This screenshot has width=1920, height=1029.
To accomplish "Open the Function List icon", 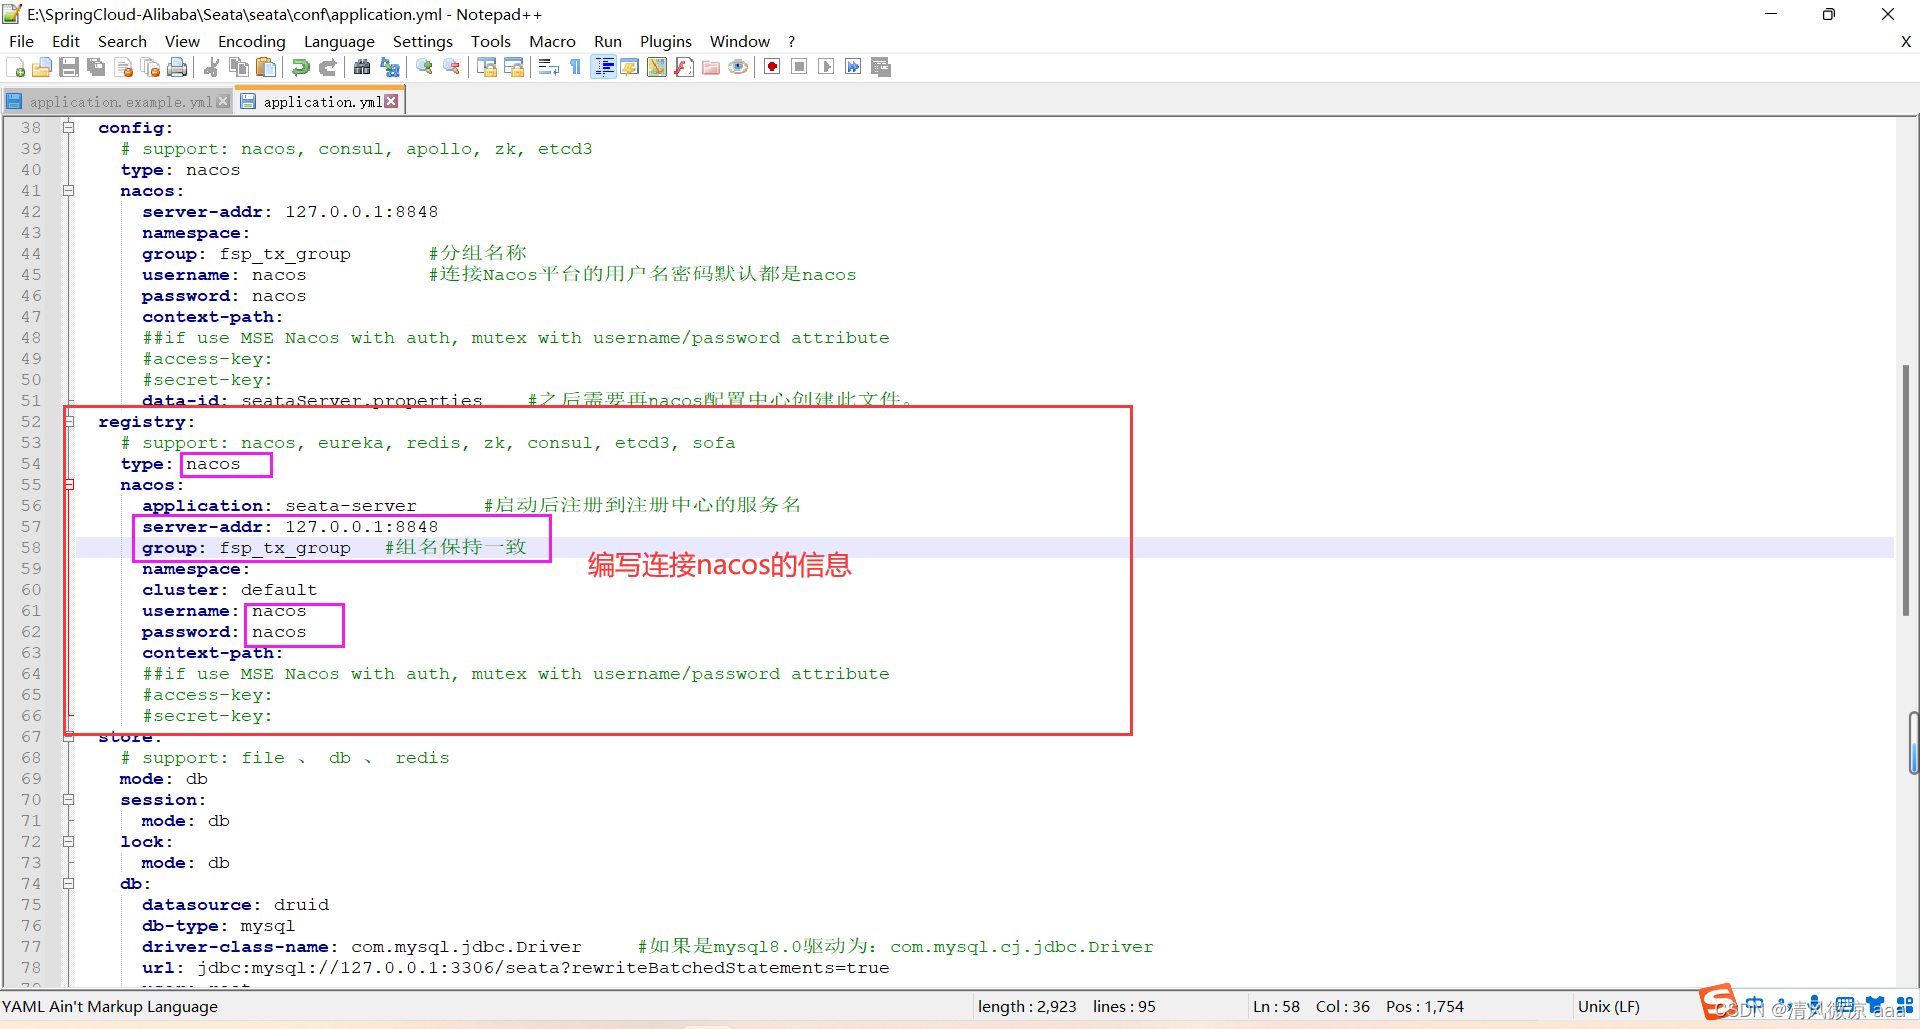I will (684, 67).
